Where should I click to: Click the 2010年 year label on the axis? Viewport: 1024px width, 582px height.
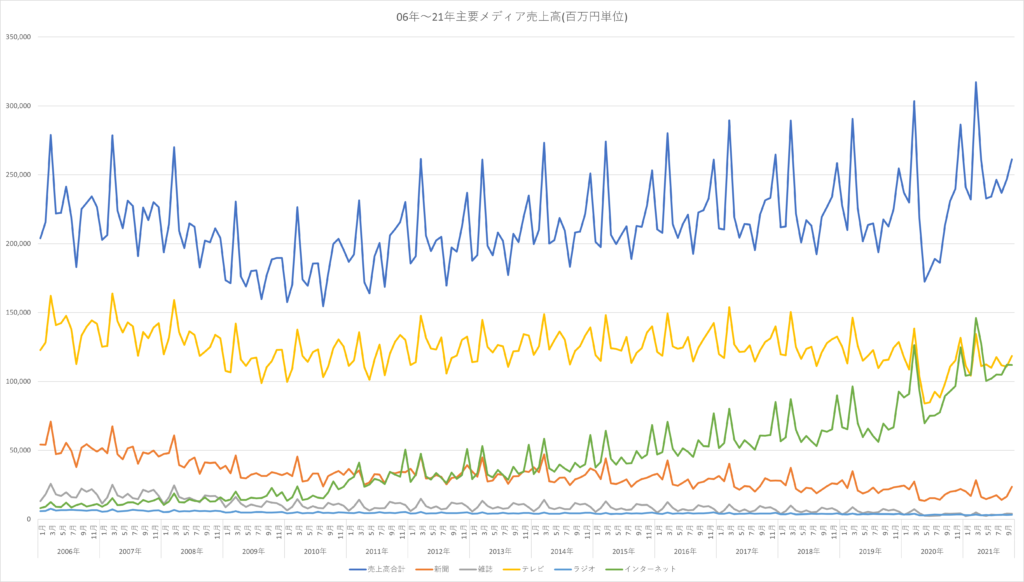point(316,551)
